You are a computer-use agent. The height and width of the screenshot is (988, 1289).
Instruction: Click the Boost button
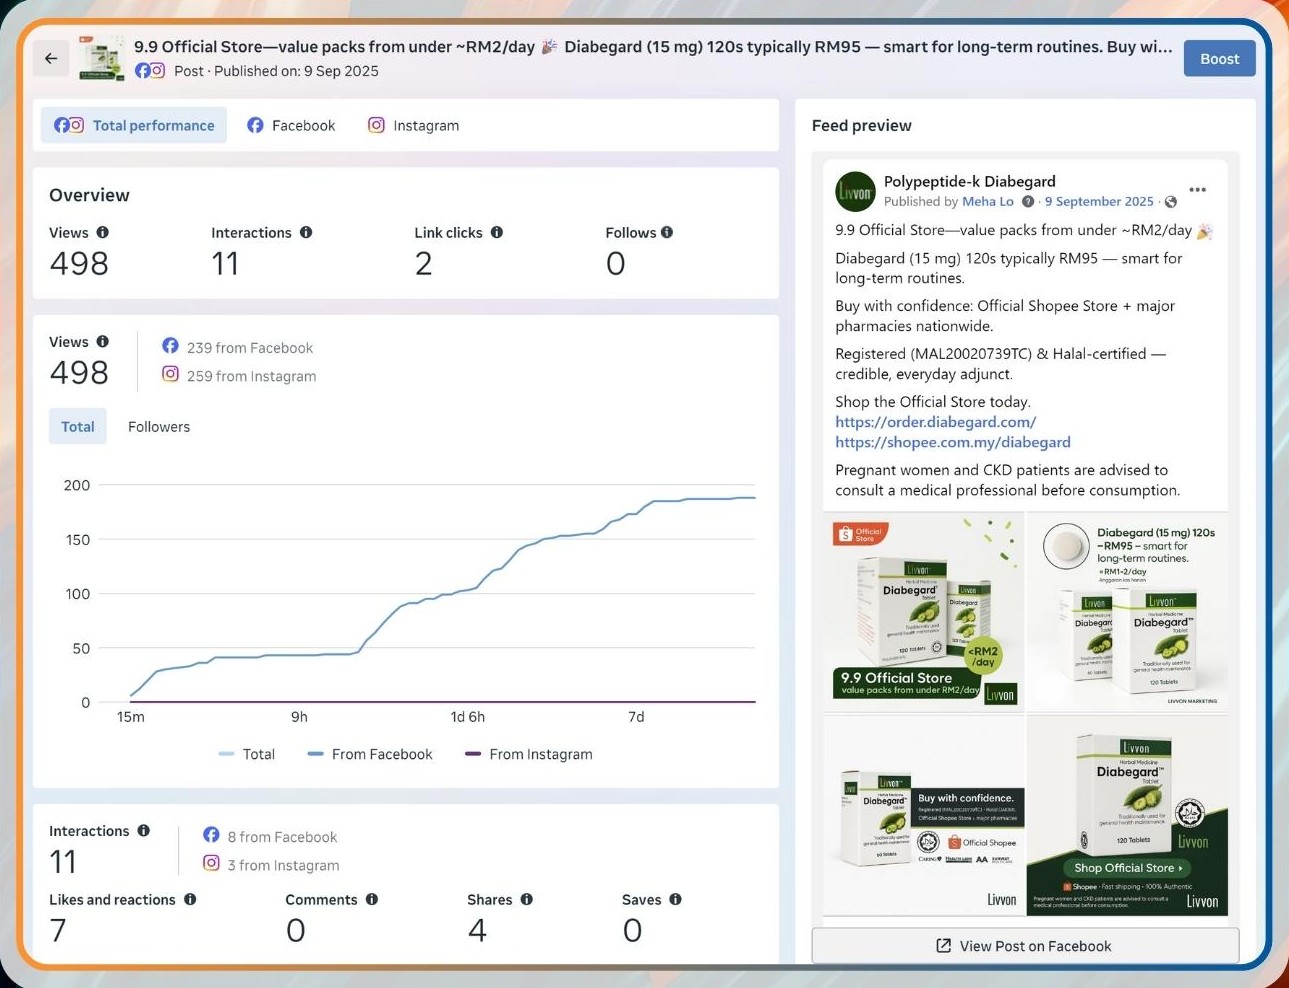point(1219,59)
